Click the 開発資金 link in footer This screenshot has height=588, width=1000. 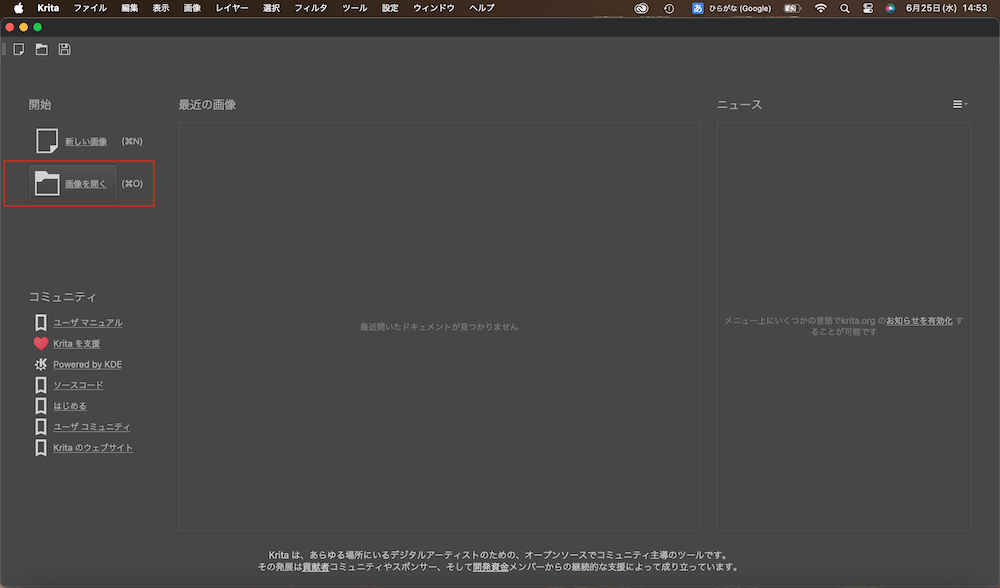tap(490, 567)
